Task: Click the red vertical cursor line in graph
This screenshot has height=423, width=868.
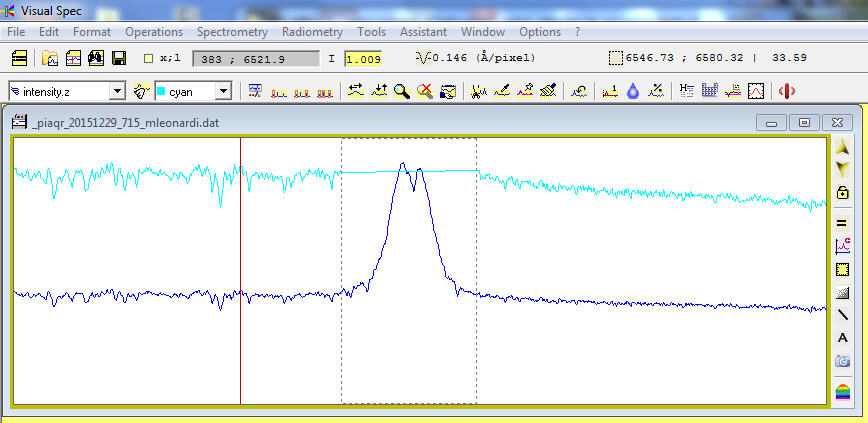Action: coord(240,271)
